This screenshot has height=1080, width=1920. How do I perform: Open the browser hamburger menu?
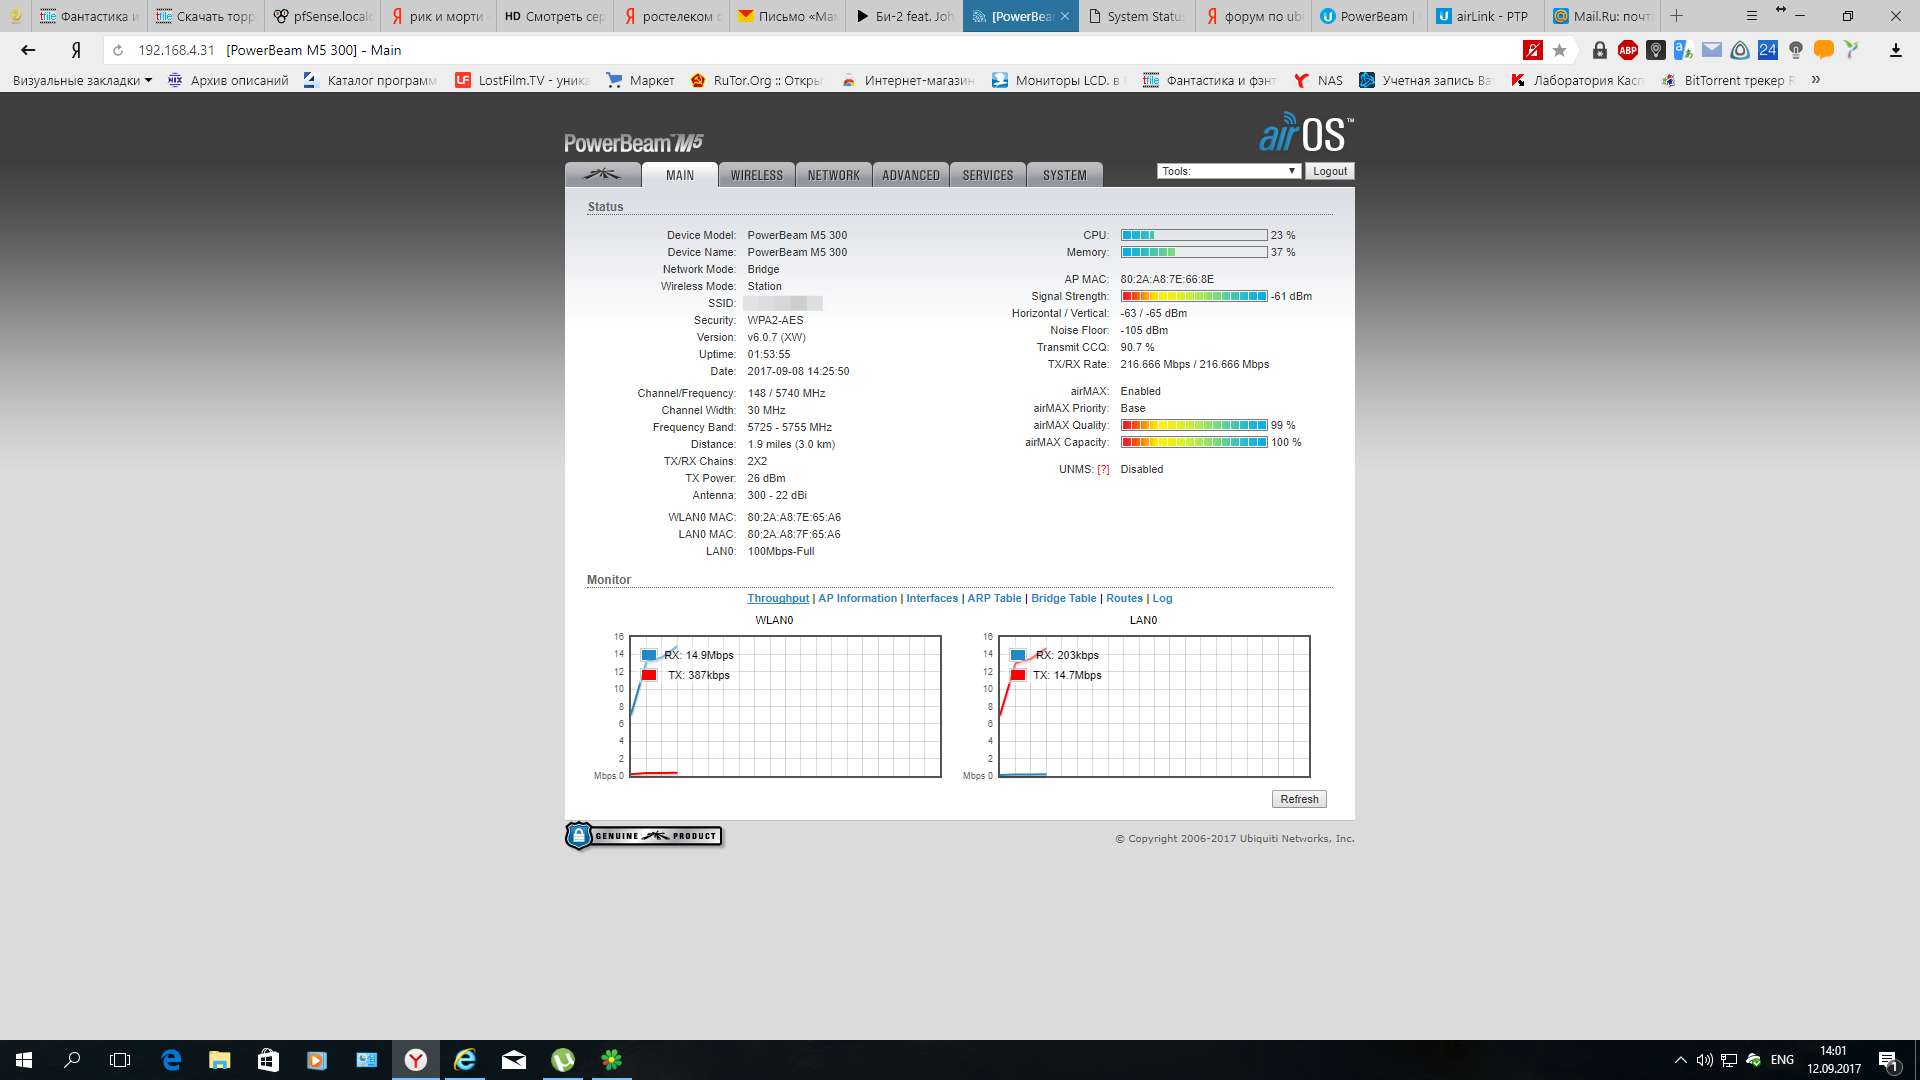tap(1751, 16)
